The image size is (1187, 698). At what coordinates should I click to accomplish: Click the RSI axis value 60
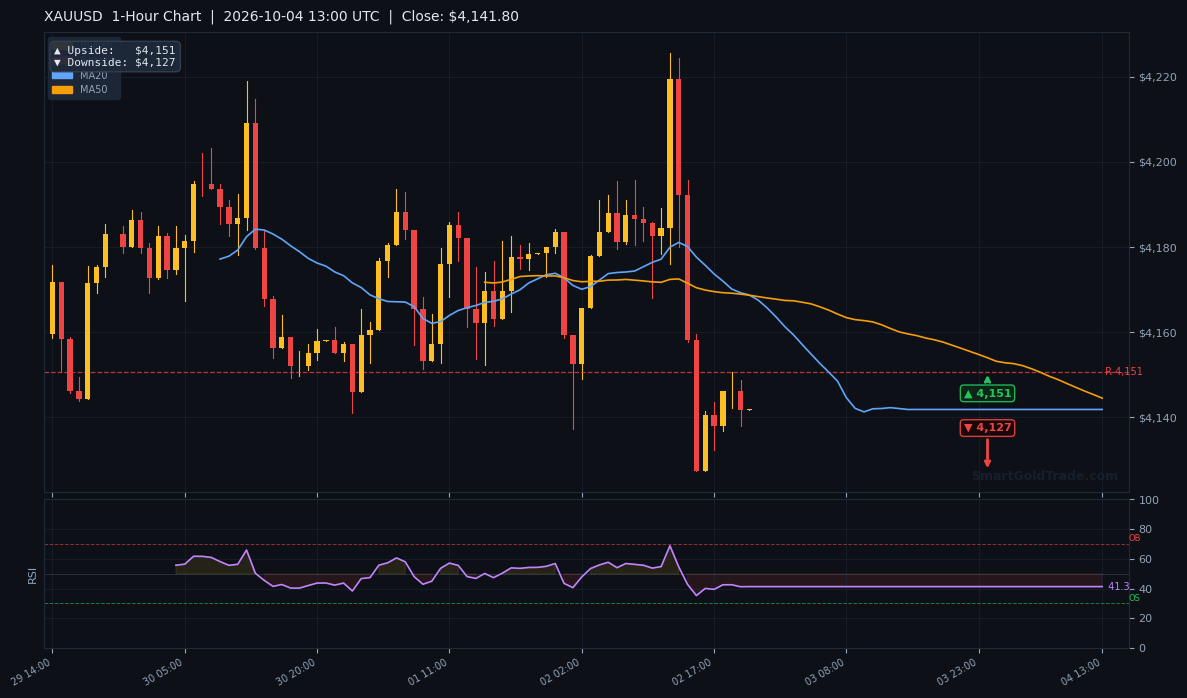click(x=1145, y=559)
